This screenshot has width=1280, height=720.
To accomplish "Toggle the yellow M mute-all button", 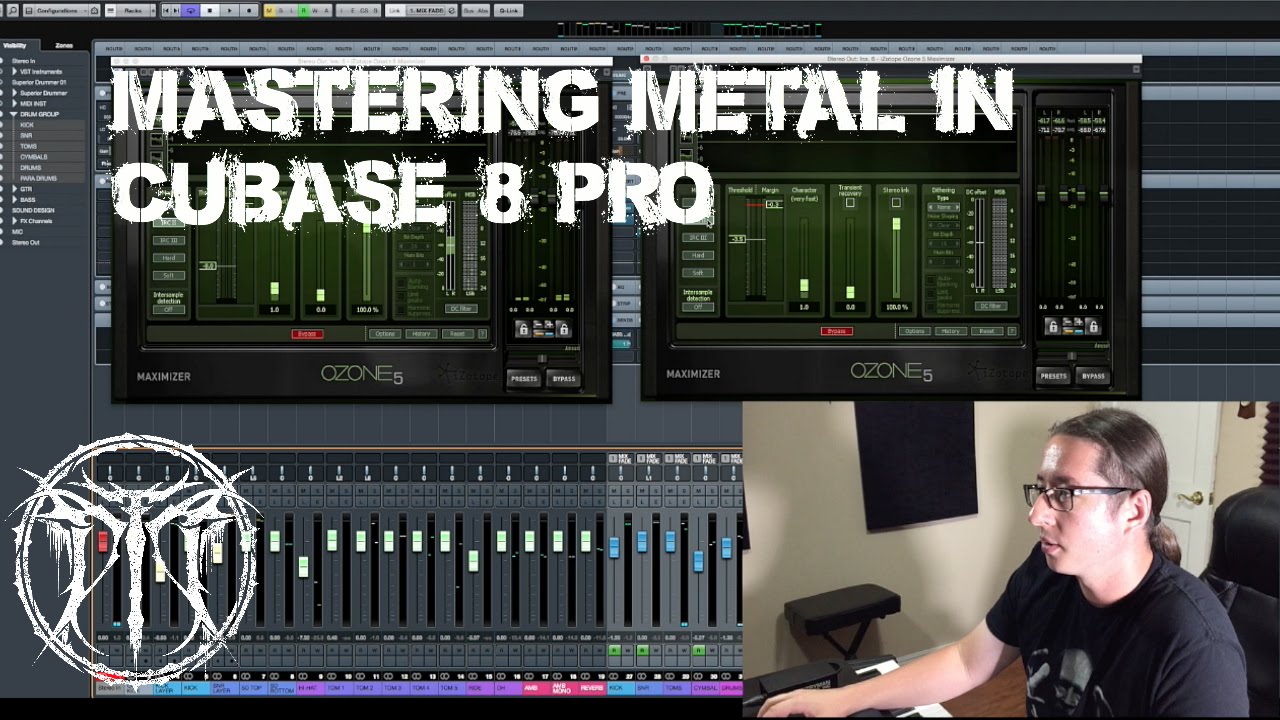I will 269,10.
